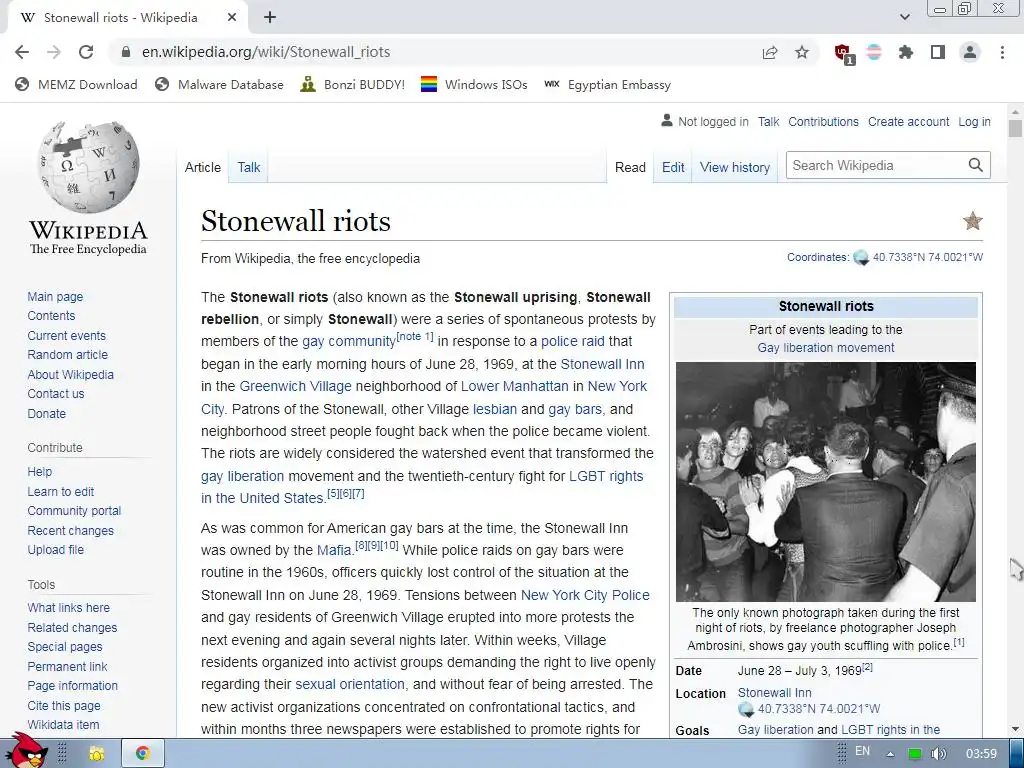Click the Donate sidebar link
The height and width of the screenshot is (768, 1024).
[46, 413]
